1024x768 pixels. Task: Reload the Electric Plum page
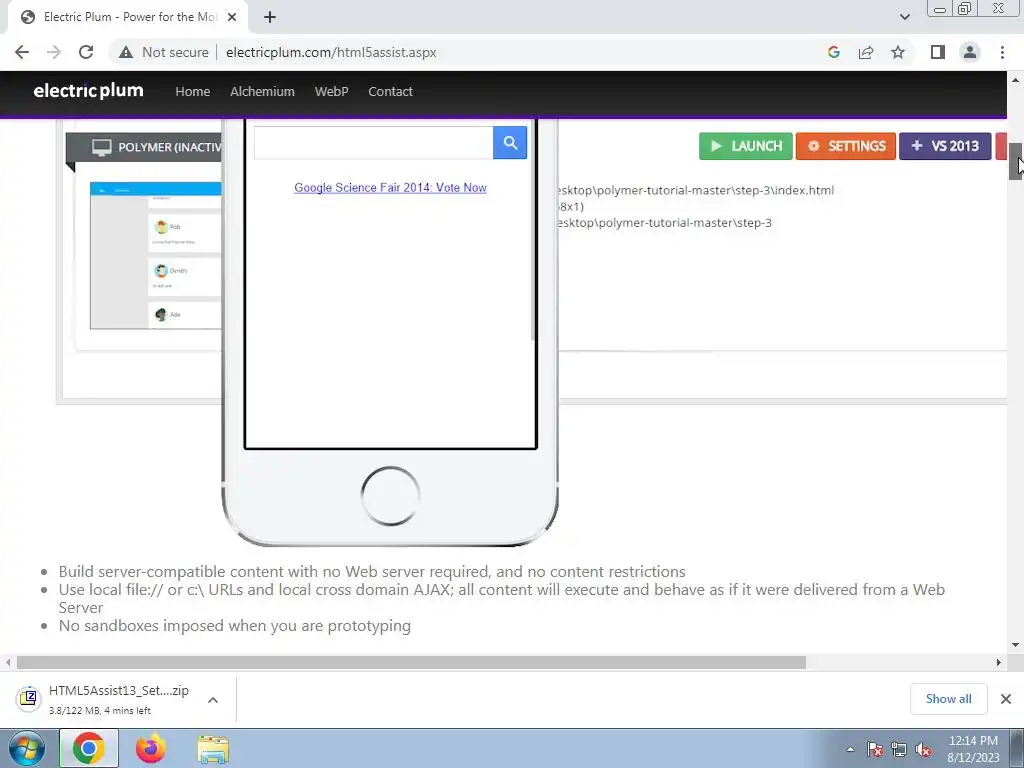click(86, 52)
